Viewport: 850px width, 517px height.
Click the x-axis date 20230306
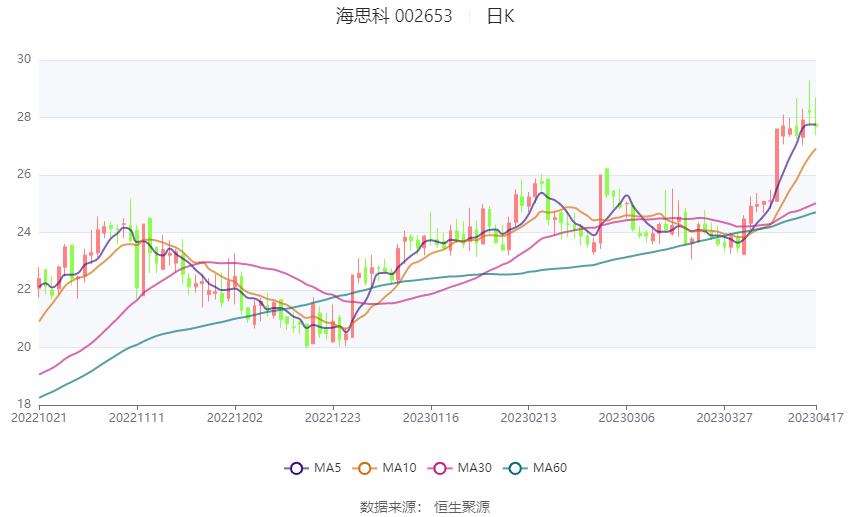pyautogui.click(x=626, y=418)
